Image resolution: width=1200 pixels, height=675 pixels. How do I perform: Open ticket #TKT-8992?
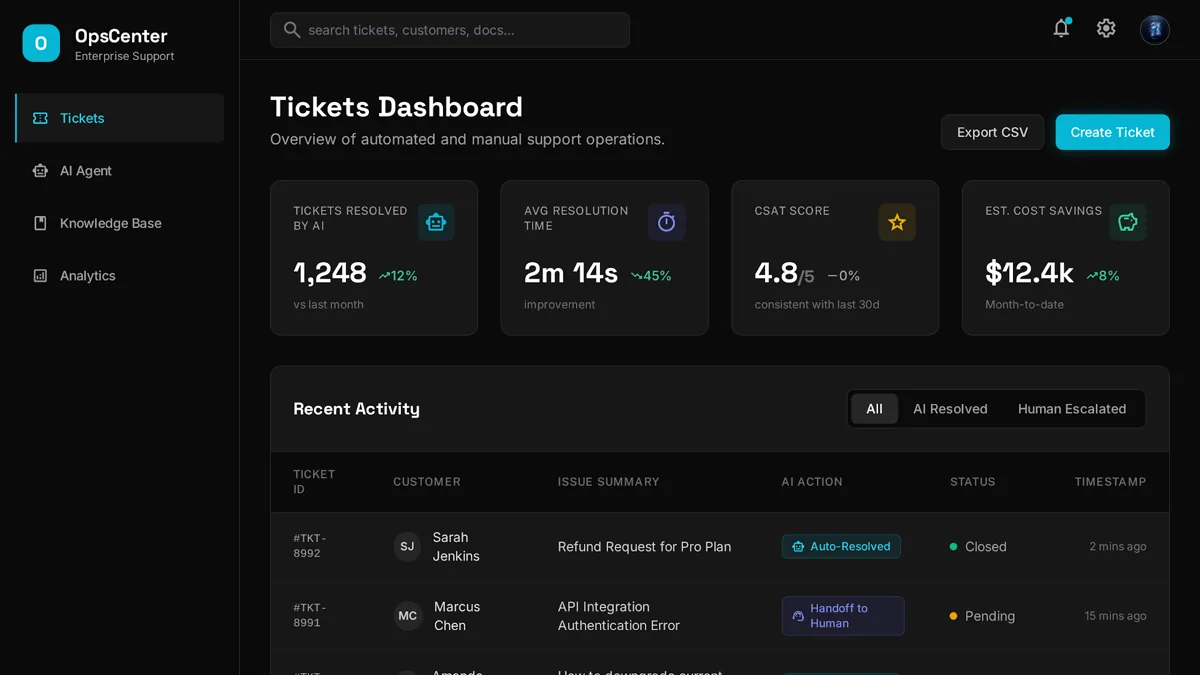310,546
